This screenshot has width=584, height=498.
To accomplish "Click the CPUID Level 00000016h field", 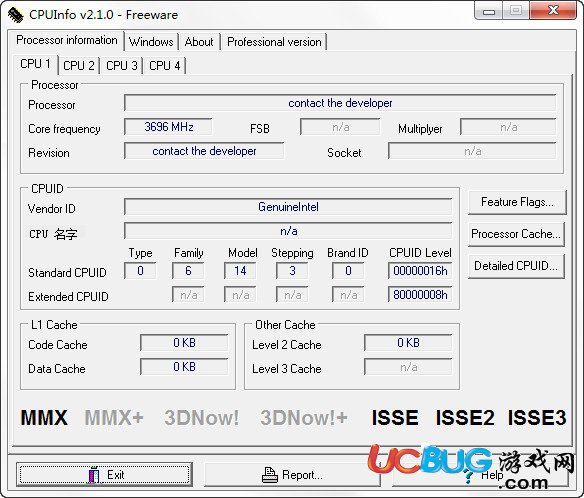I will (420, 270).
